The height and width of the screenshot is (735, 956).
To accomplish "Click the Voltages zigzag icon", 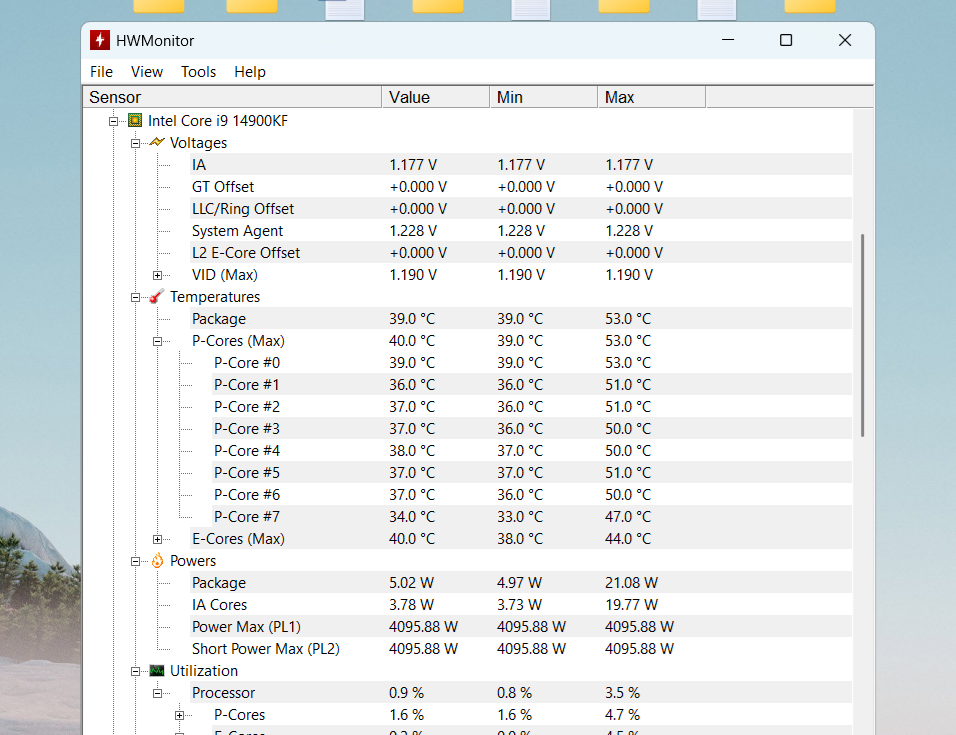I will click(x=157, y=142).
